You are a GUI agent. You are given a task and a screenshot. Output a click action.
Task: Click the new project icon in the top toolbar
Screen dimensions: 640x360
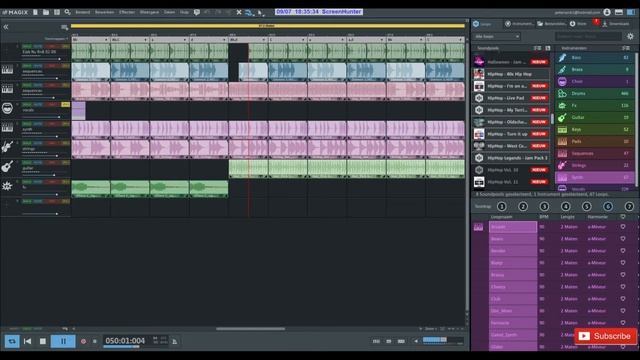(x=36, y=12)
